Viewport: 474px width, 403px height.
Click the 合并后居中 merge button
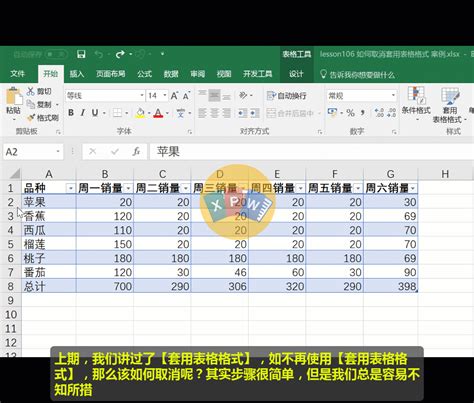[x=291, y=113]
